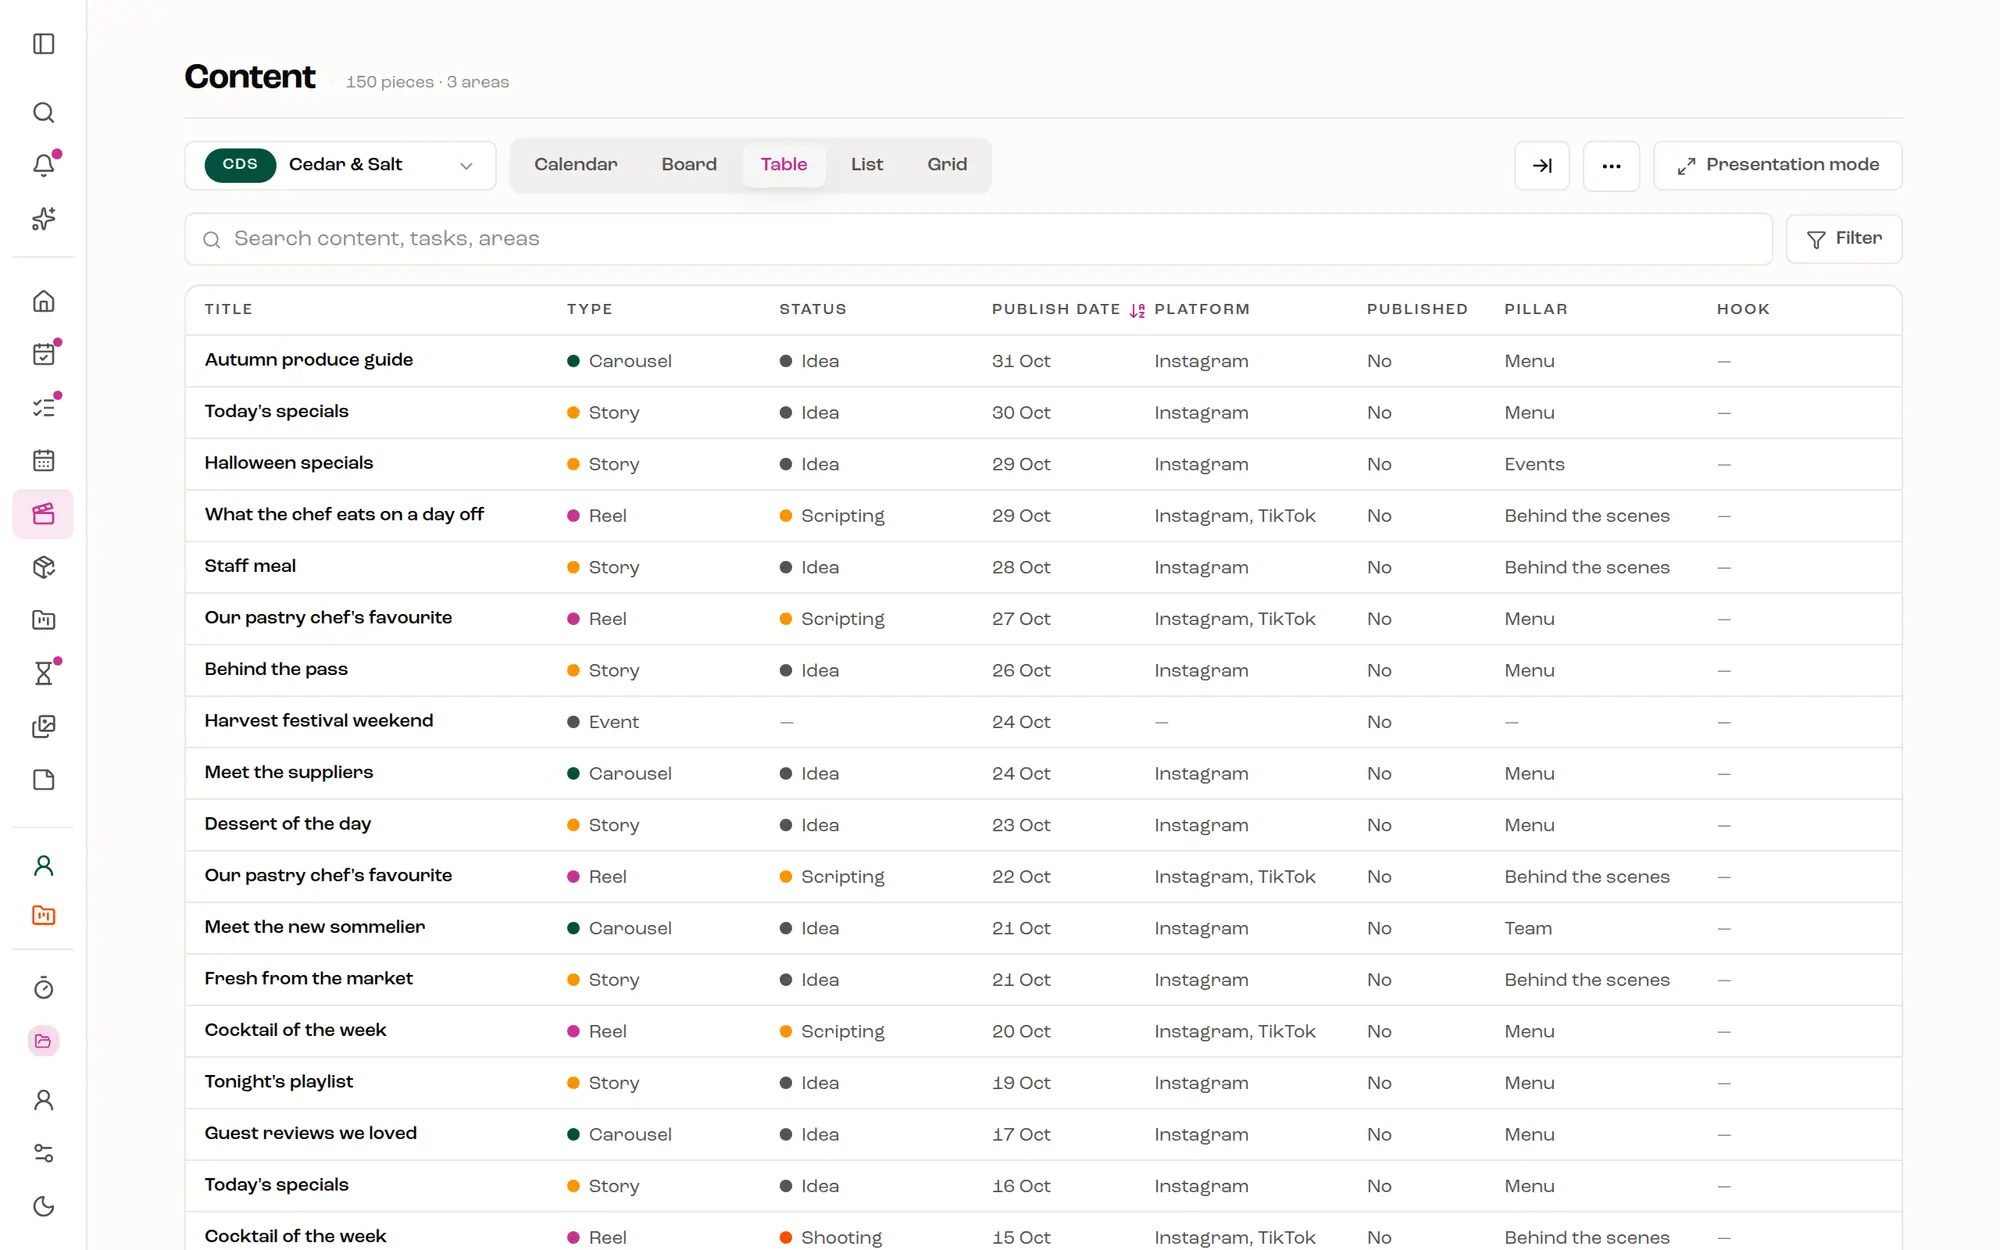Expand the Cedar & Salt workspace dropdown
The height and width of the screenshot is (1250, 2000).
click(x=340, y=165)
